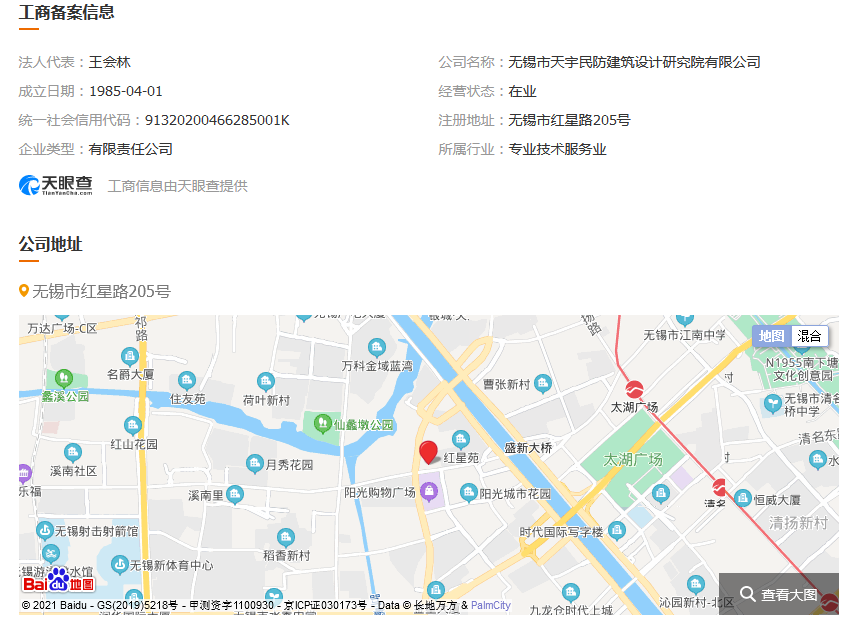Open the 查看大图 larger map button
The width and height of the screenshot is (842, 623).
point(779,594)
